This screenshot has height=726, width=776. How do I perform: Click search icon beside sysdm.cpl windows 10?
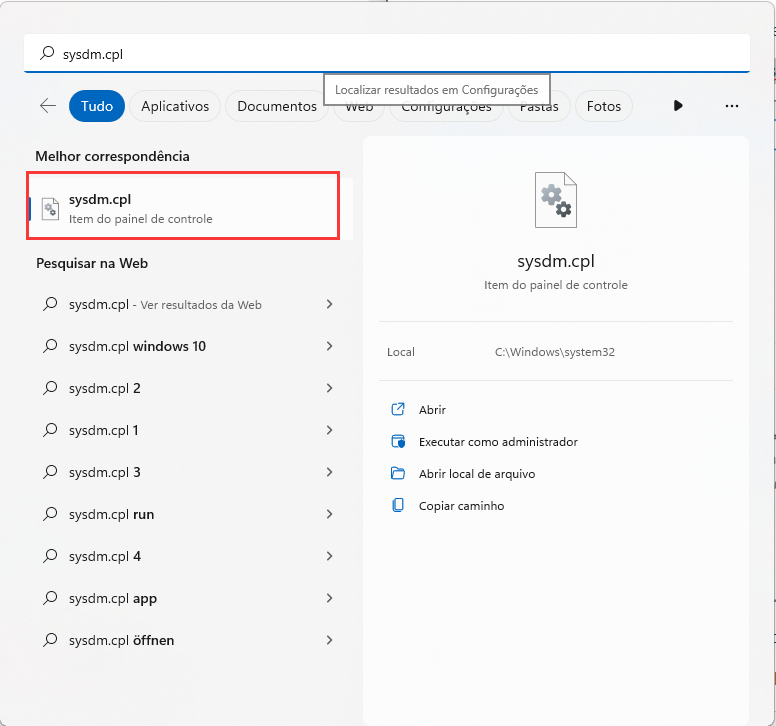50,346
